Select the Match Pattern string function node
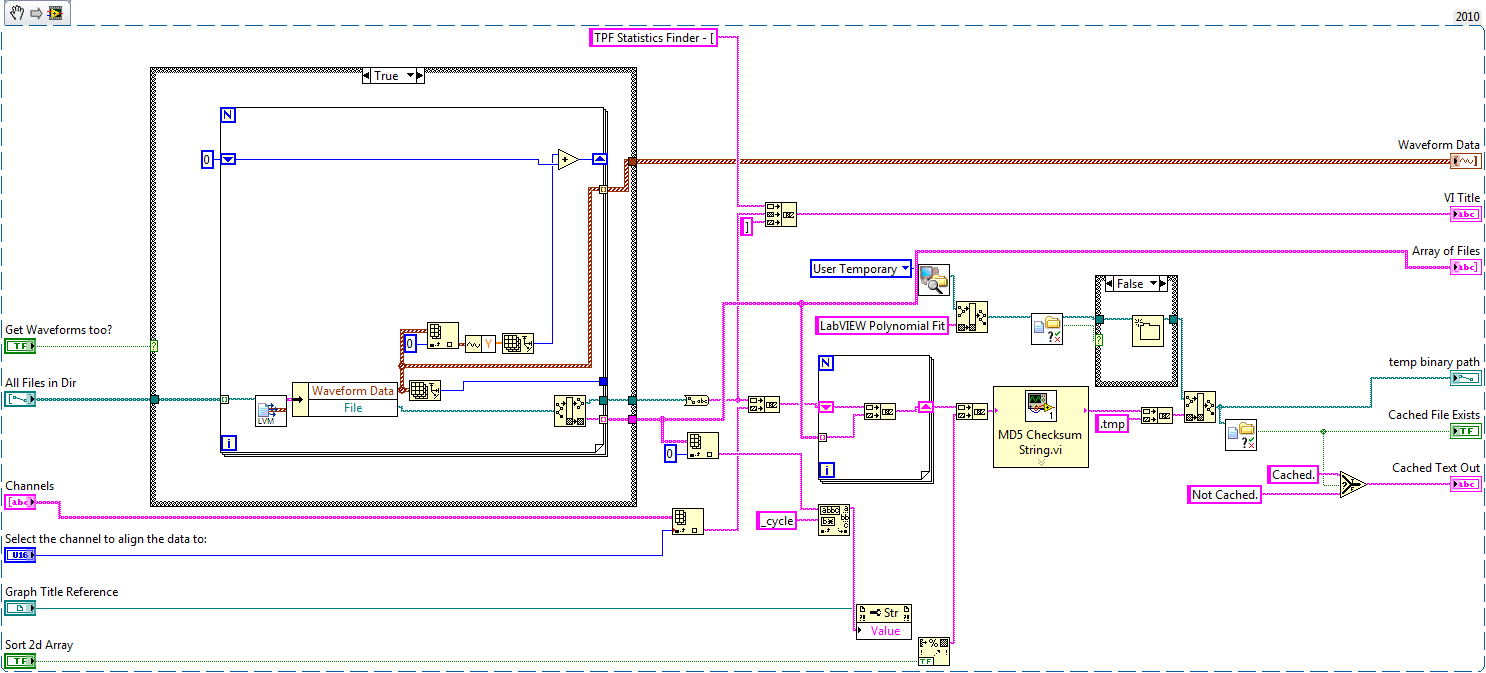 [x=834, y=520]
